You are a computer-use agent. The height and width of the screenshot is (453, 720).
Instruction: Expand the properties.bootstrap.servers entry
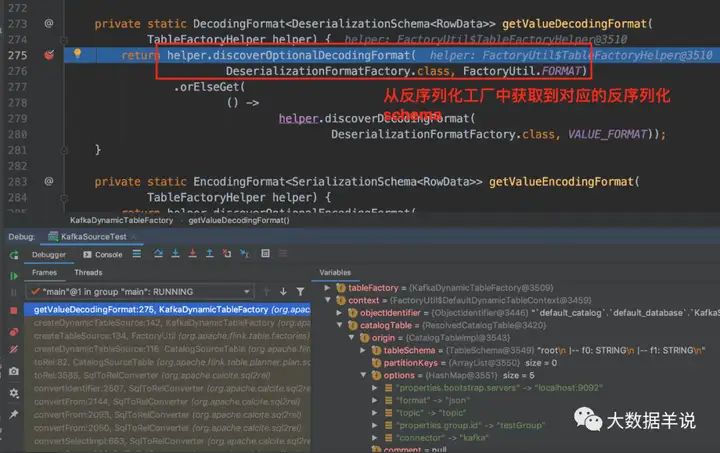375,388
